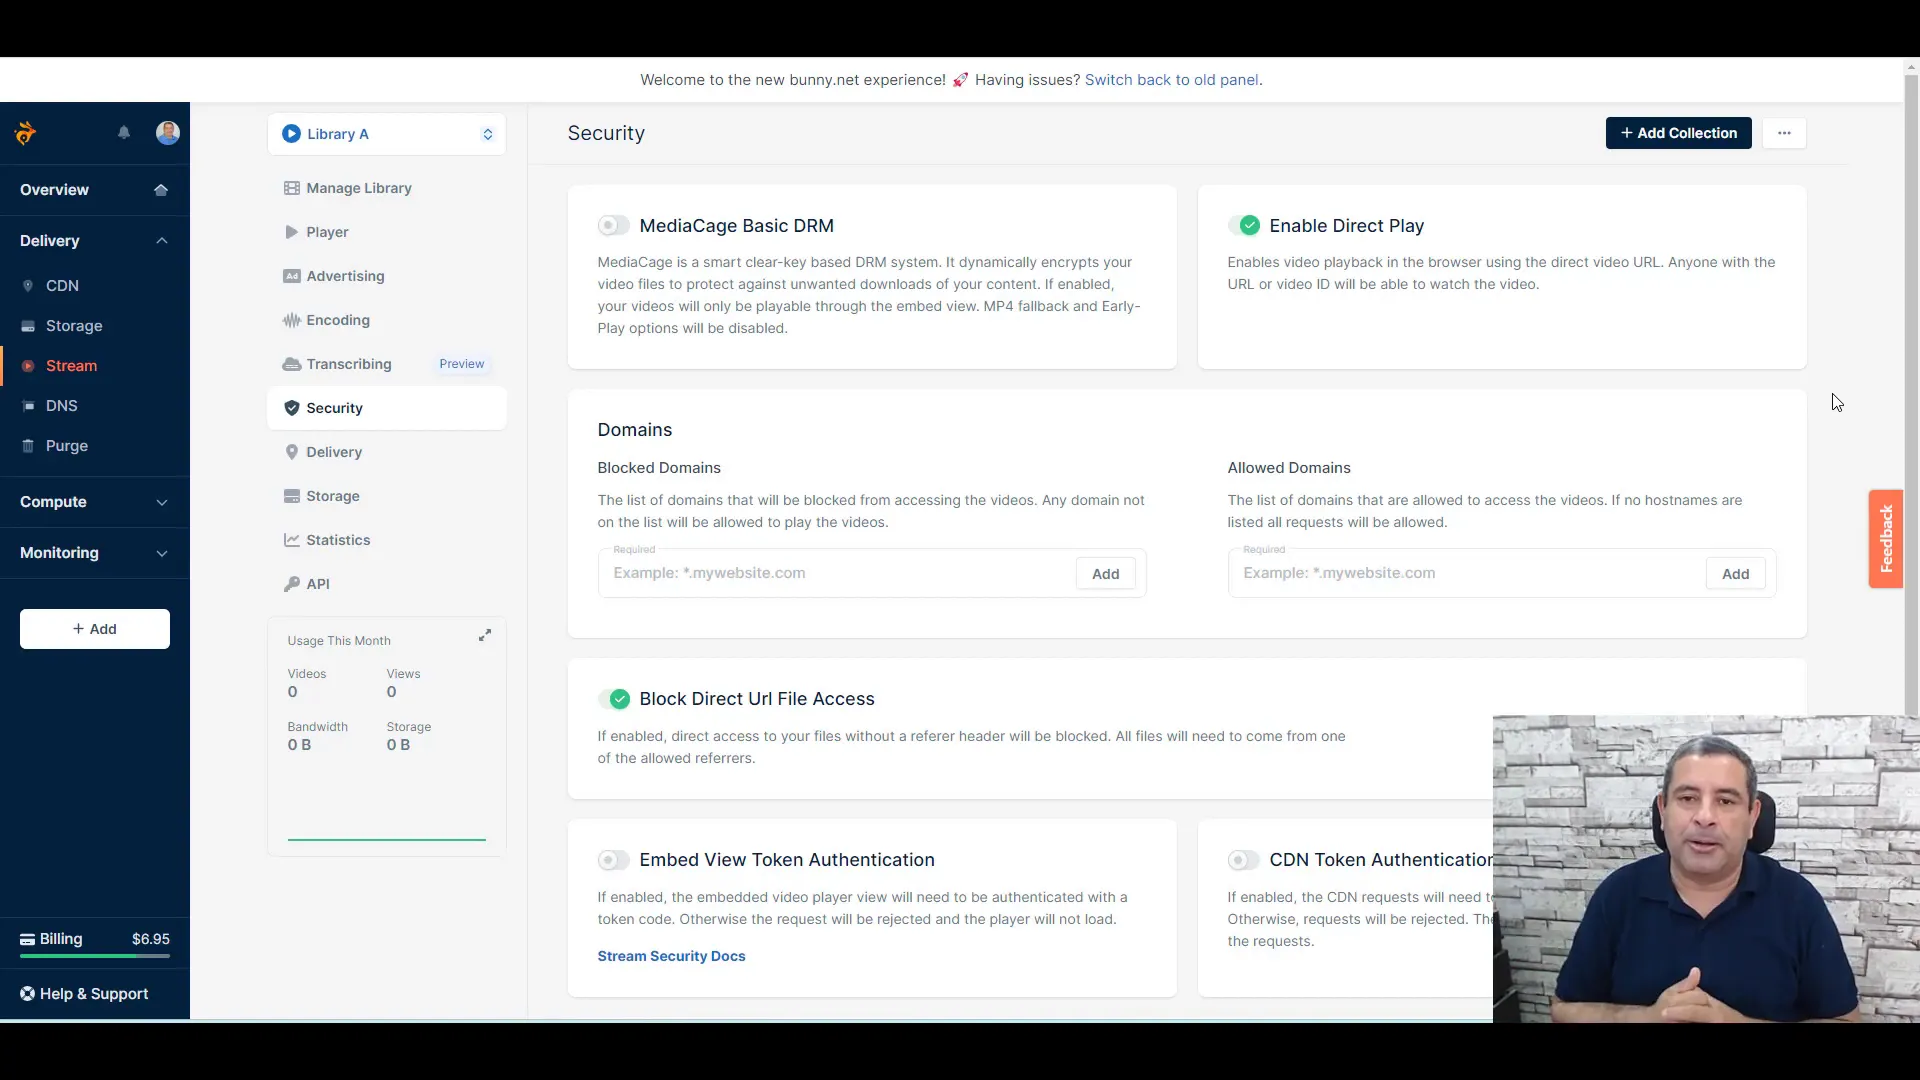Image resolution: width=1920 pixels, height=1080 pixels.
Task: Open Stream Security Docs link
Action: tap(671, 956)
